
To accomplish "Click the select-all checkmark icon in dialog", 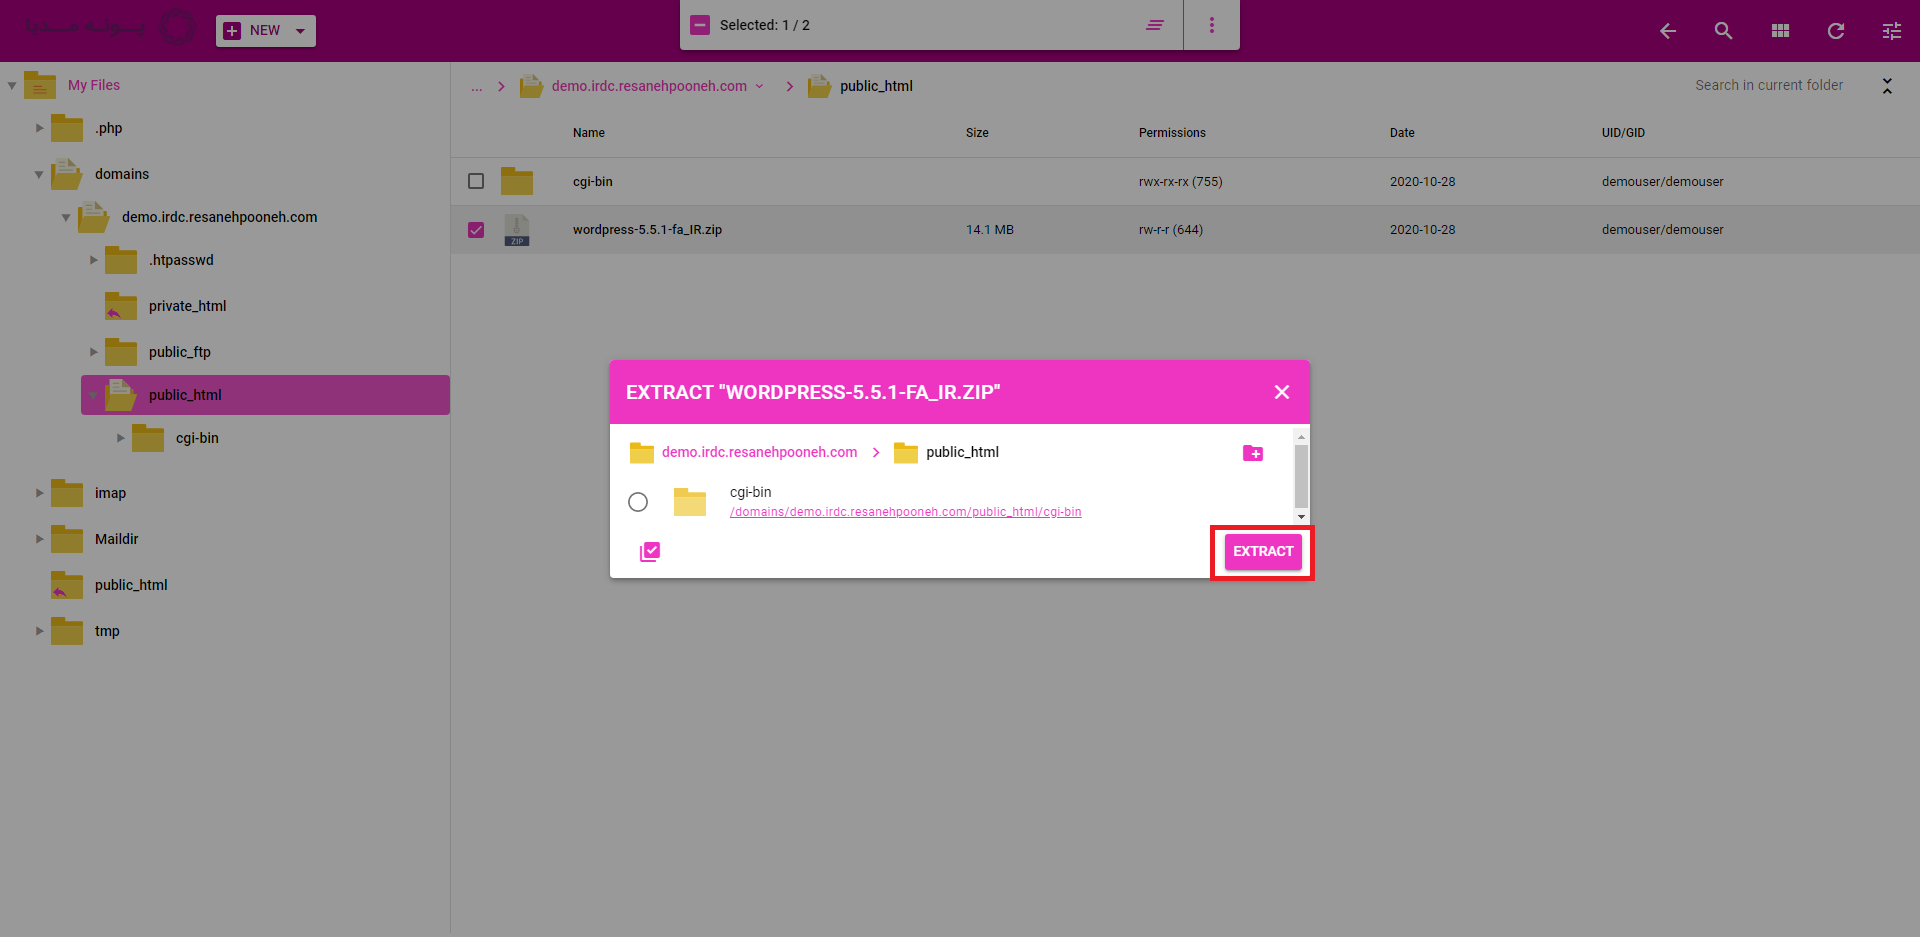I will (650, 551).
